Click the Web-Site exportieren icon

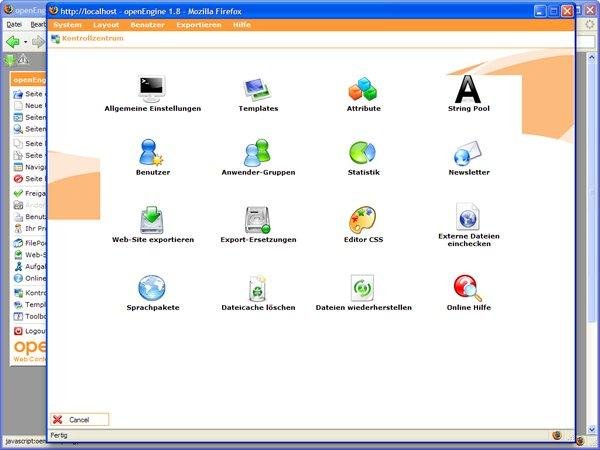pyautogui.click(x=152, y=220)
